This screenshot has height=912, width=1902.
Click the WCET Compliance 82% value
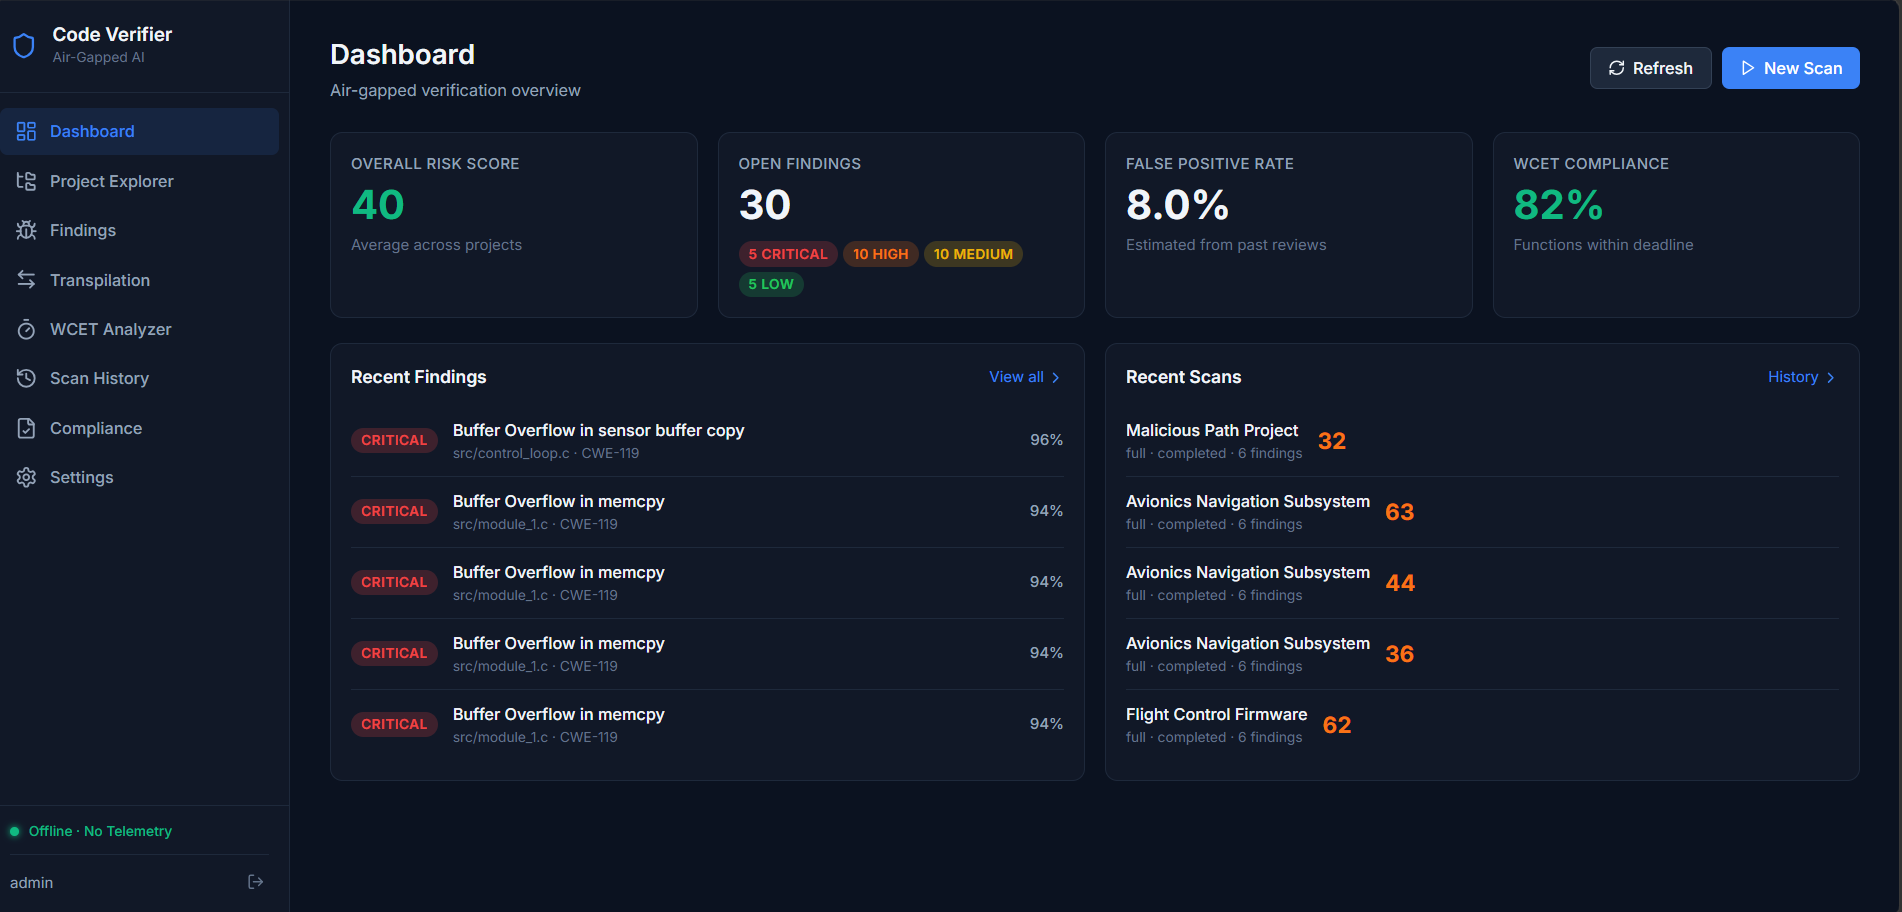pyautogui.click(x=1558, y=205)
